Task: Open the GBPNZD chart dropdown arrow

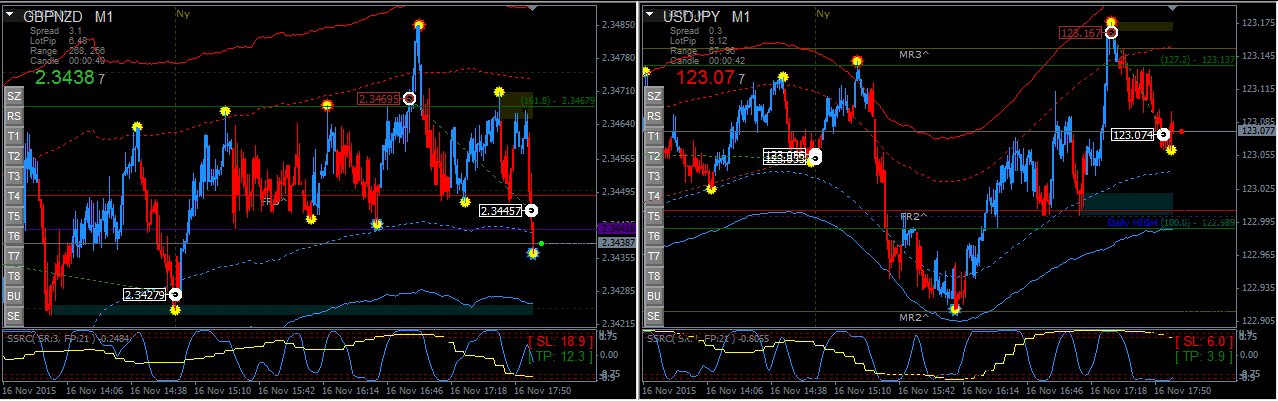Action: pyautogui.click(x=10, y=16)
